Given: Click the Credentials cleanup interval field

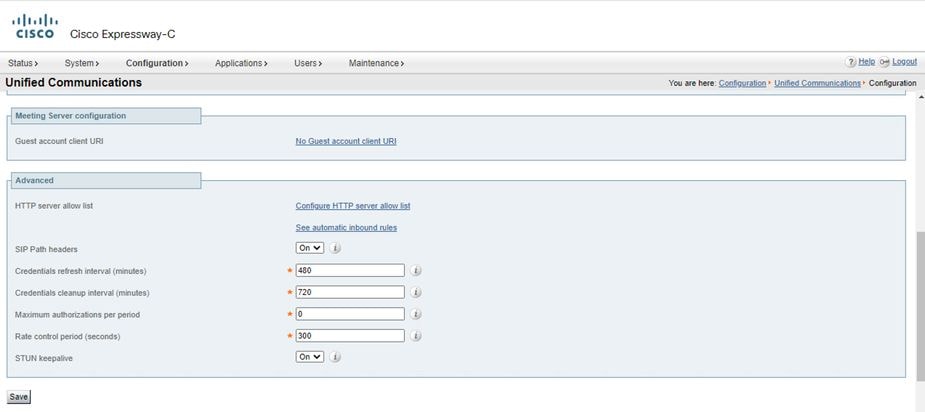Looking at the screenshot, I should 350,292.
